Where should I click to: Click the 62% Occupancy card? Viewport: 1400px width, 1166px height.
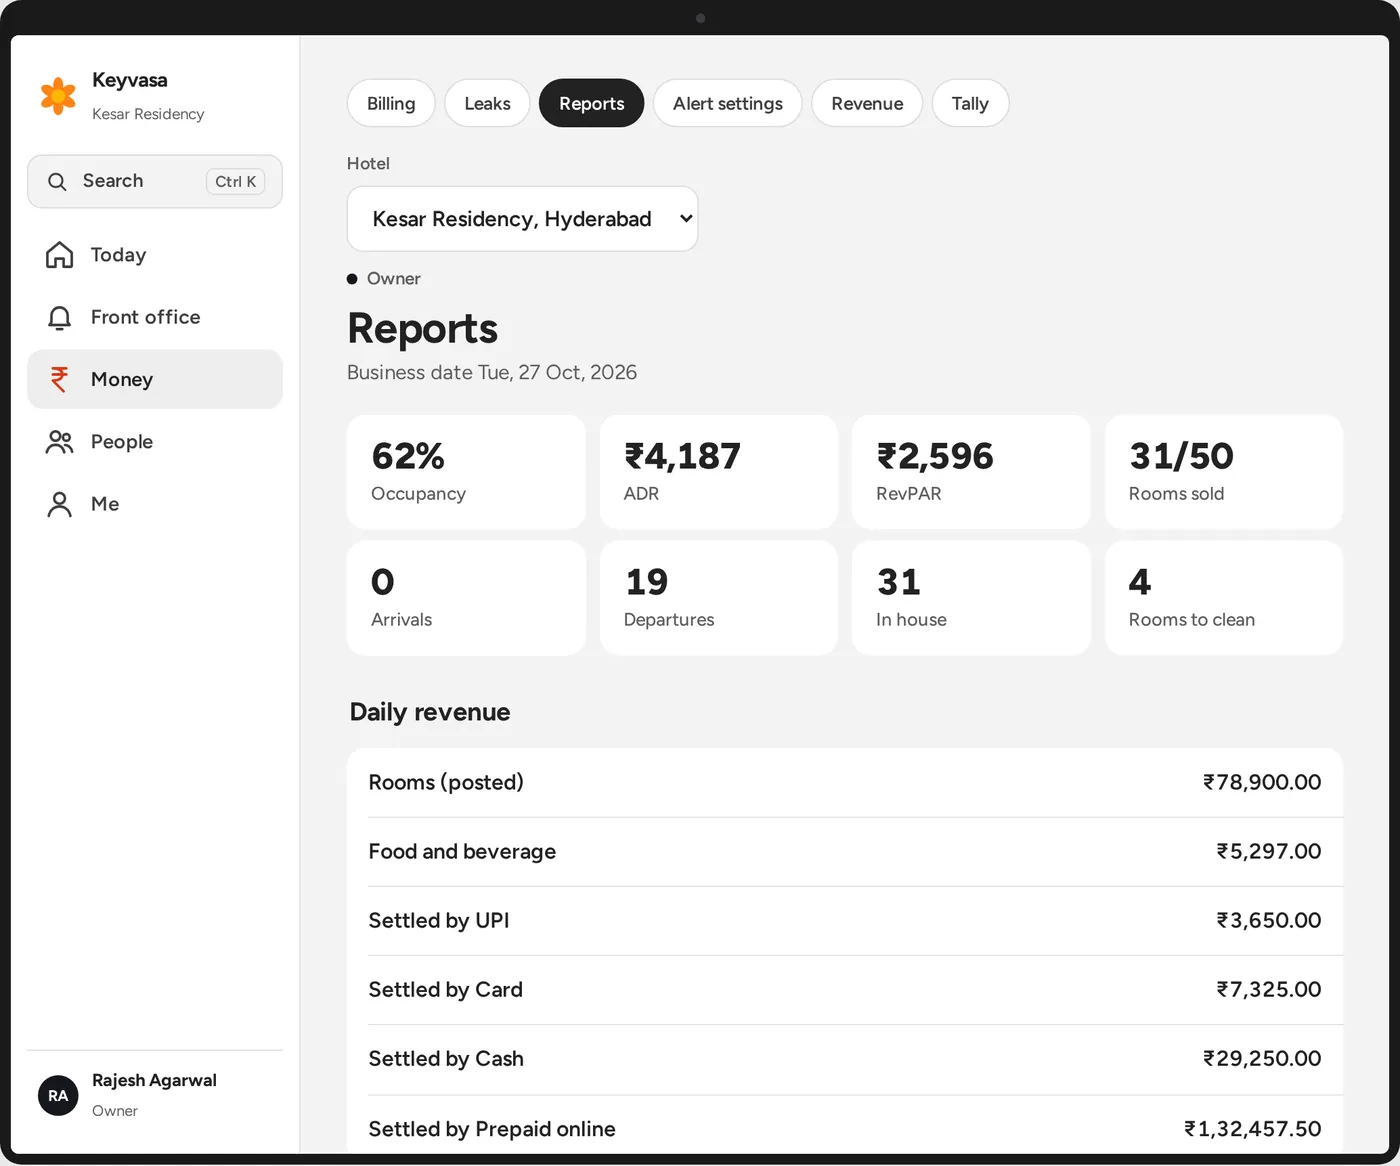(x=466, y=472)
